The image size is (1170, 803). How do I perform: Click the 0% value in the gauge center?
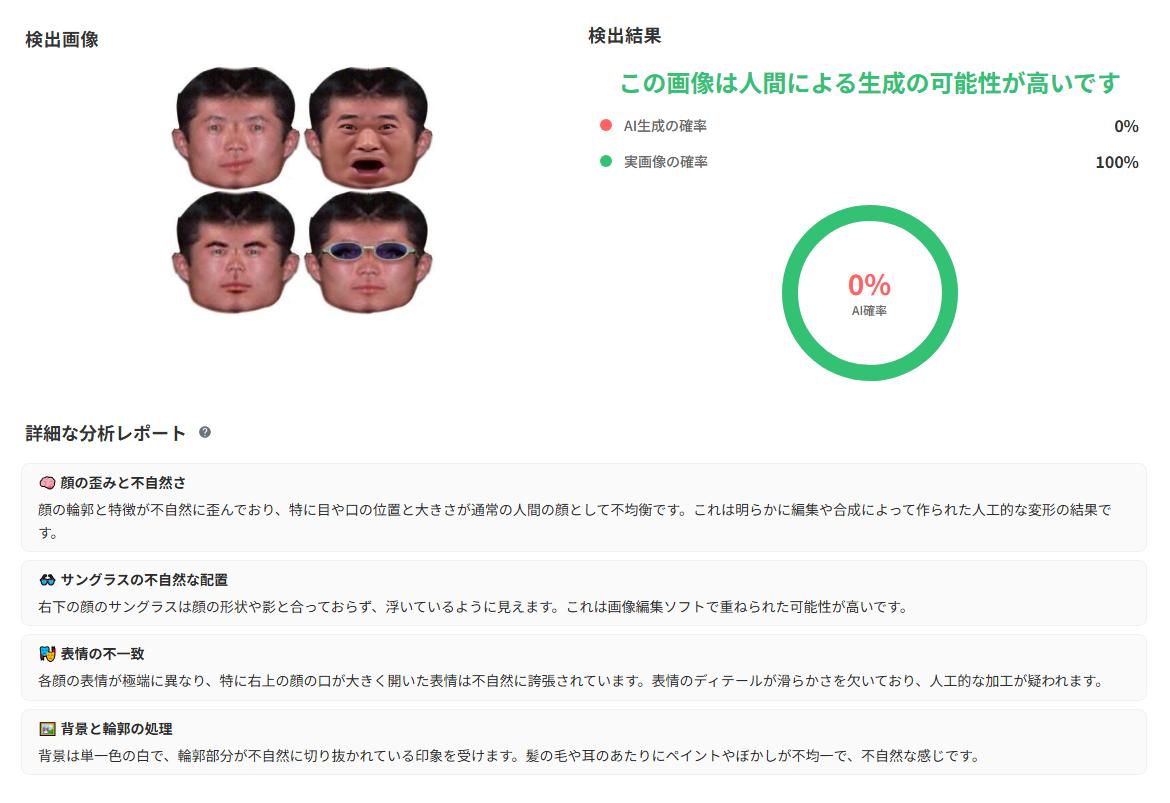pos(869,284)
